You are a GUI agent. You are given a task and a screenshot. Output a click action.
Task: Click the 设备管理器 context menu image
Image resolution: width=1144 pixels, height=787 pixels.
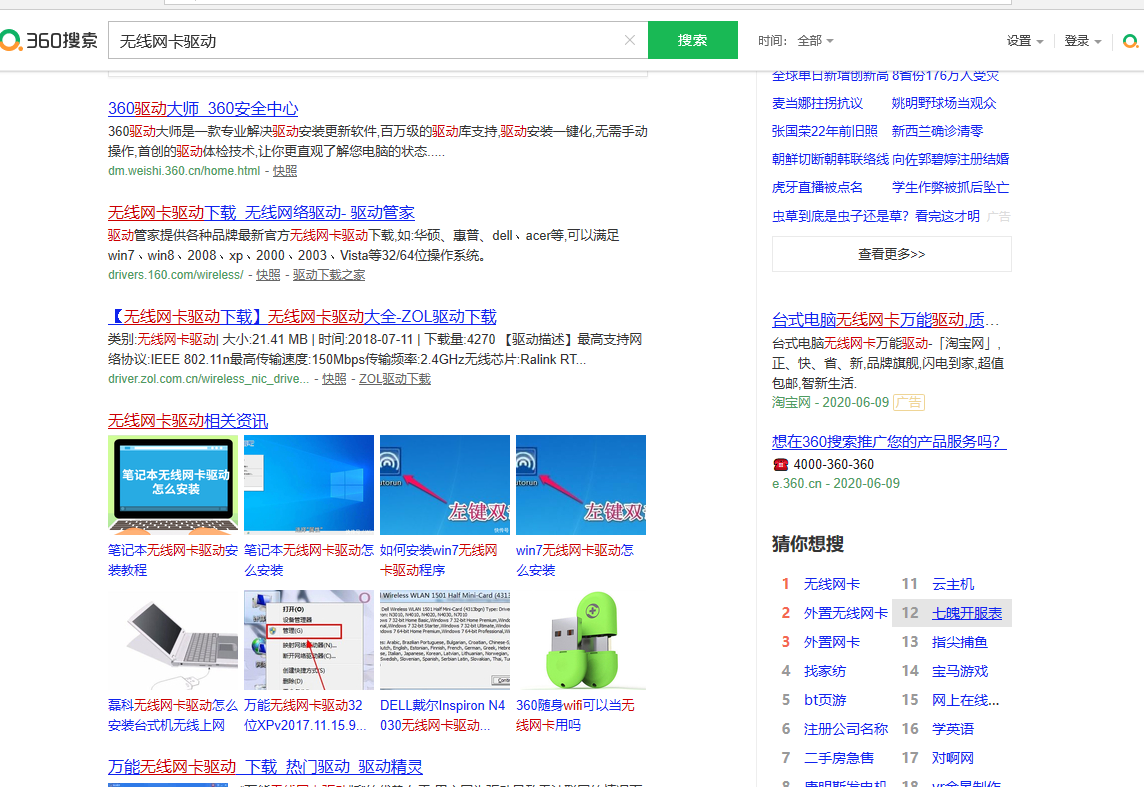(308, 640)
